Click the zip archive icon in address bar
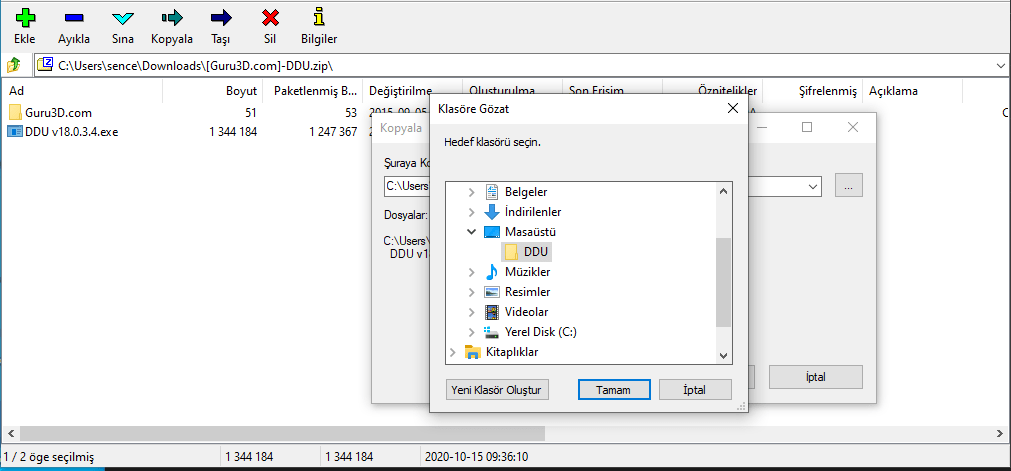 point(44,64)
